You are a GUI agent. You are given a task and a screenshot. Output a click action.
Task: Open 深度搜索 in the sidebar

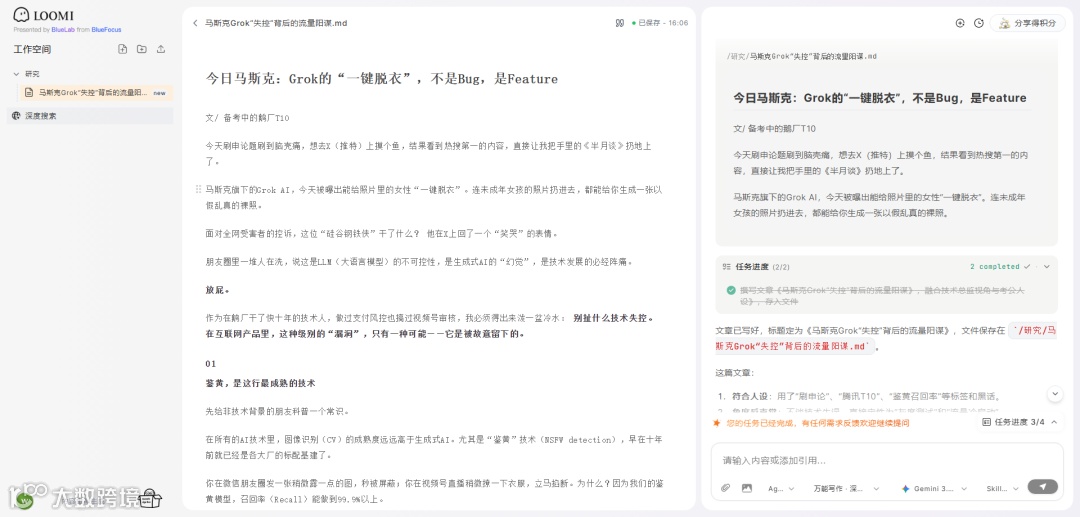(x=90, y=116)
